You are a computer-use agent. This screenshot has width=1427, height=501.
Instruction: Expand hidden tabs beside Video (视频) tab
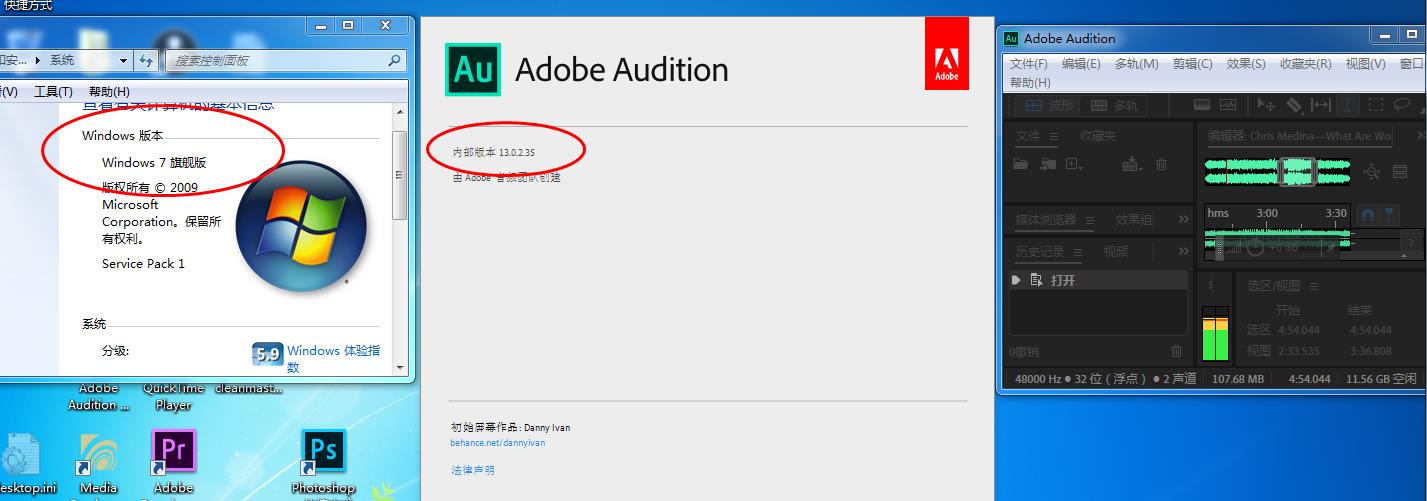point(1183,252)
